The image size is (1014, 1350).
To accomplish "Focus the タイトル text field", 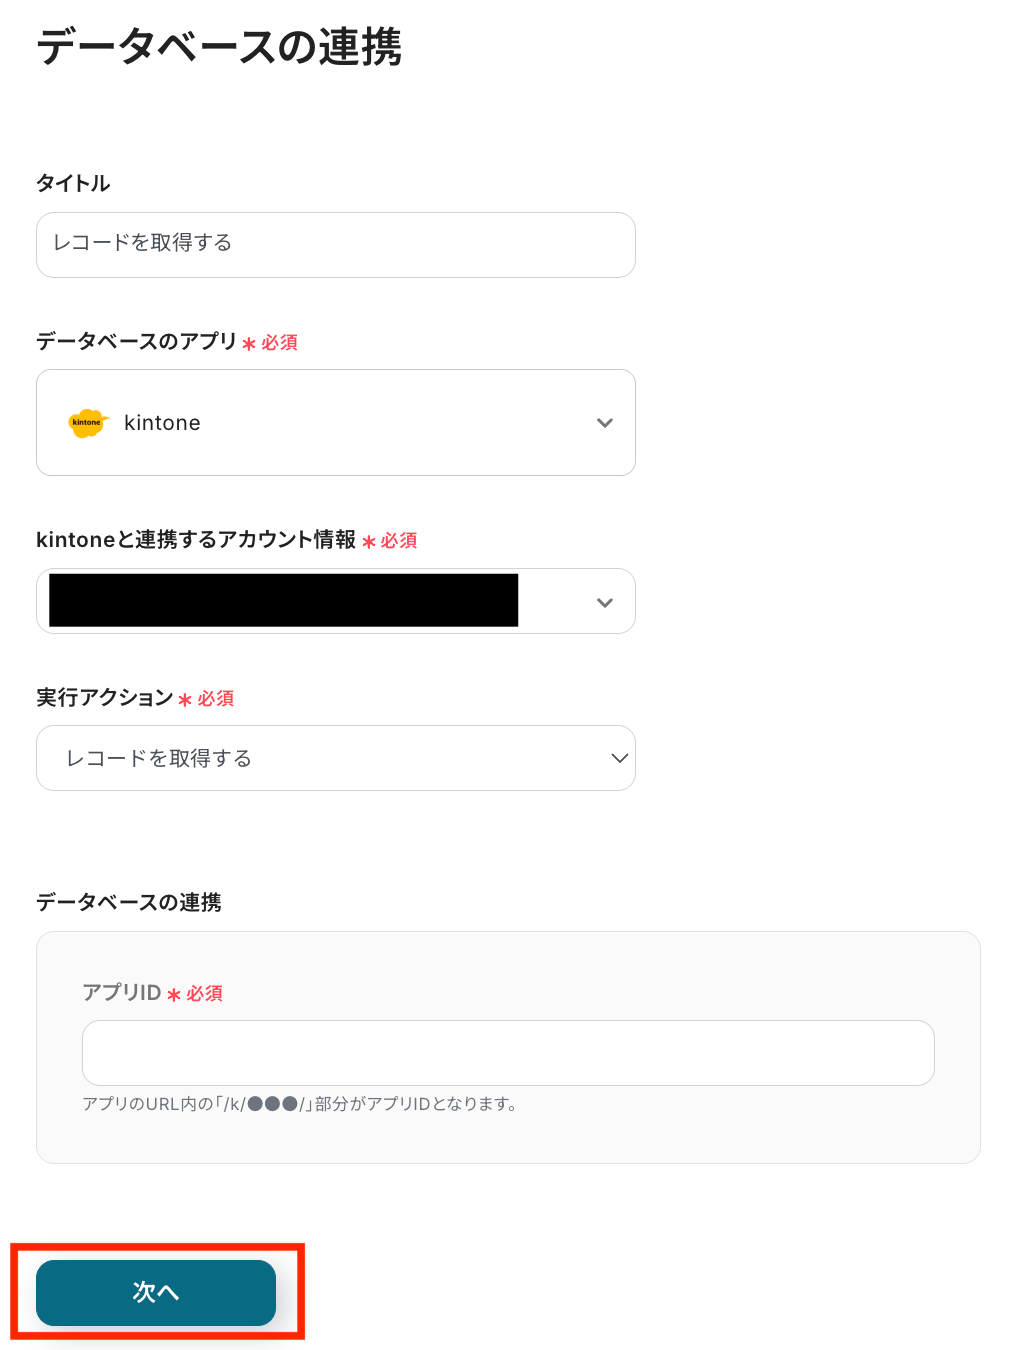I will 336,245.
